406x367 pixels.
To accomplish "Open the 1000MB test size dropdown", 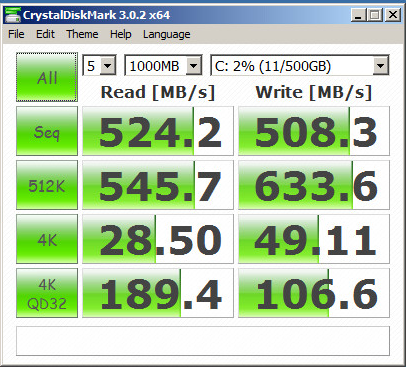I will click(163, 65).
